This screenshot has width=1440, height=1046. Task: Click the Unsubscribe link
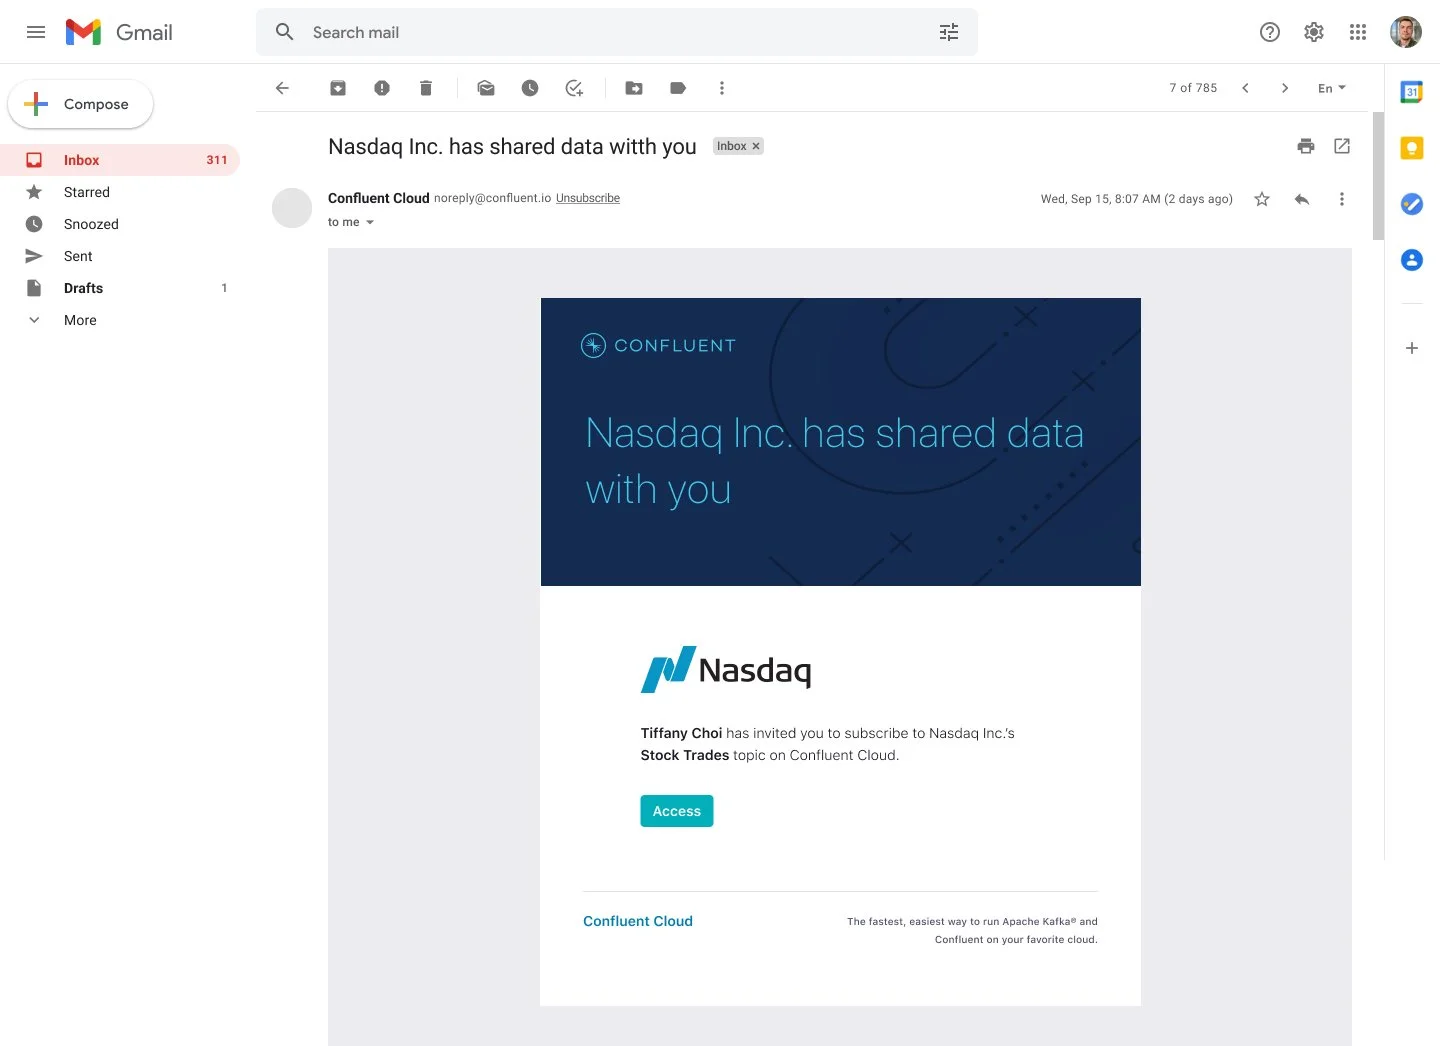point(588,198)
